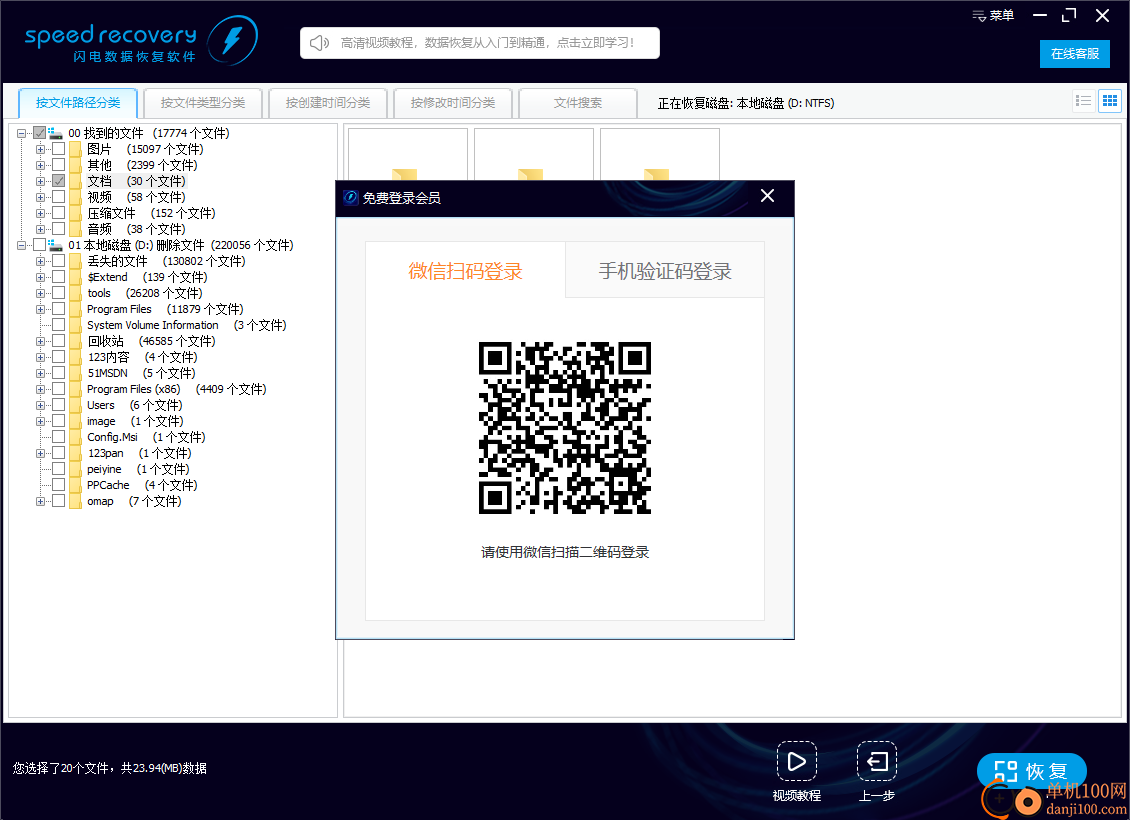Select the 123pan tree row

(x=139, y=453)
